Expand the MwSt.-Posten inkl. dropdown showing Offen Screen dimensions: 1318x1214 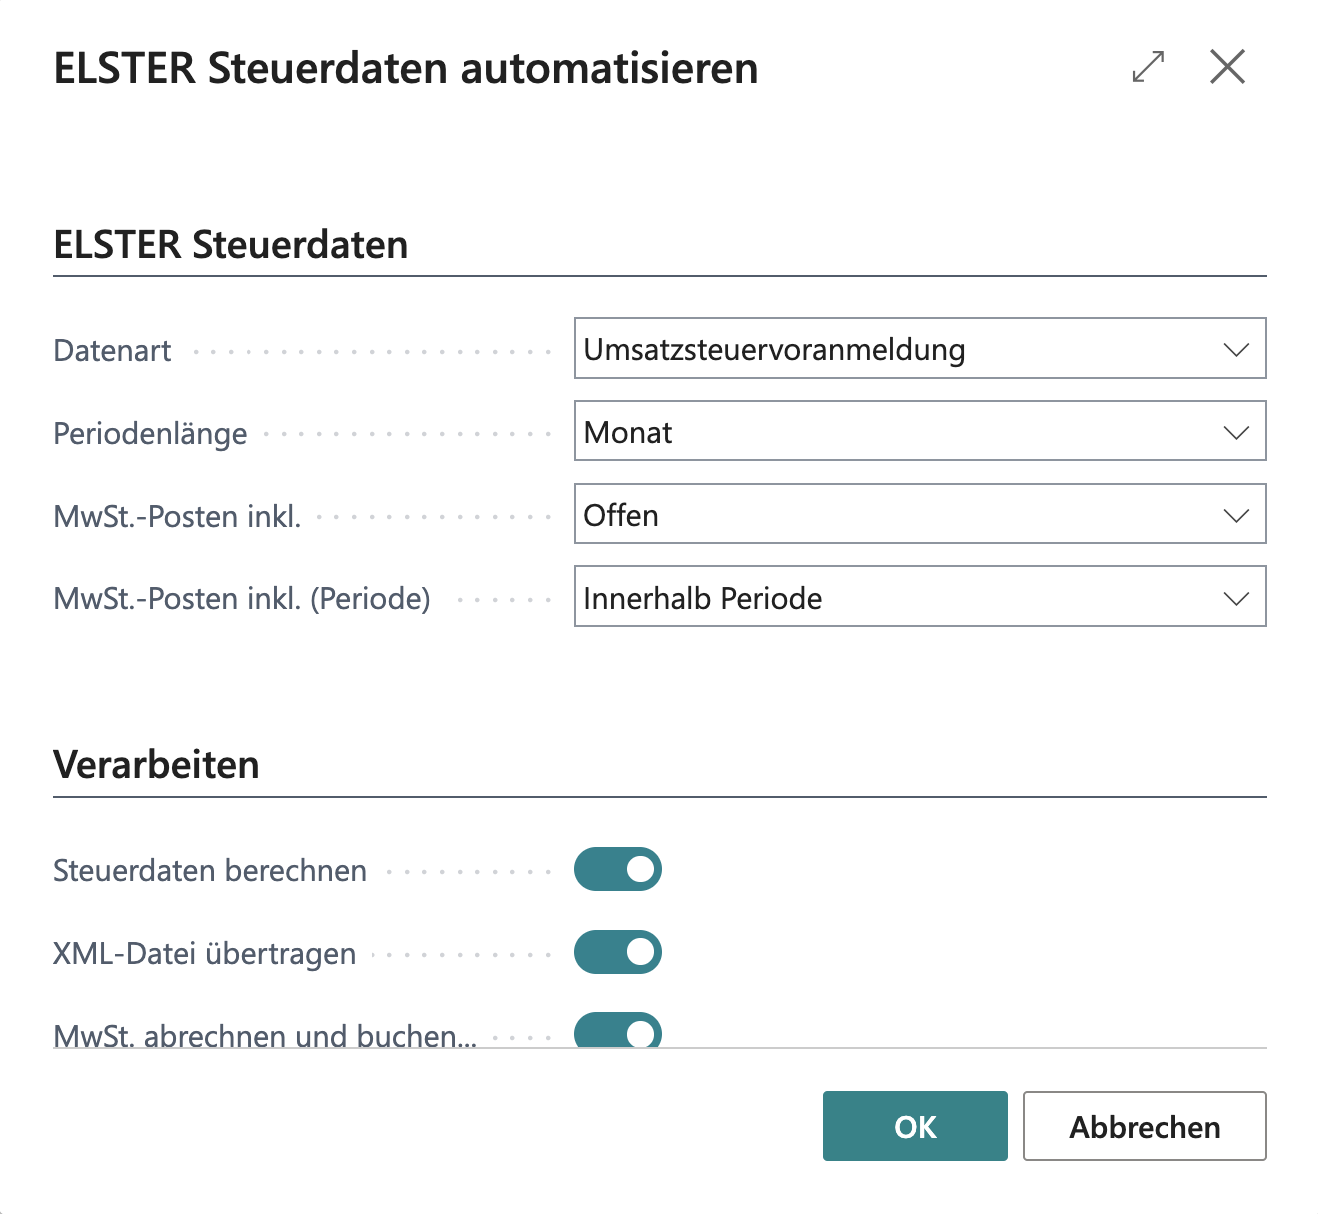coord(920,514)
